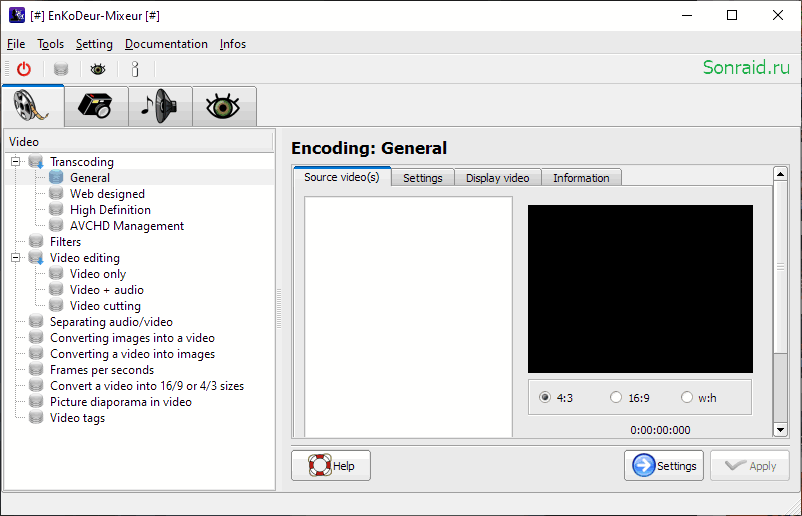
Task: Click the scrollbar down arrow
Action: click(x=780, y=430)
